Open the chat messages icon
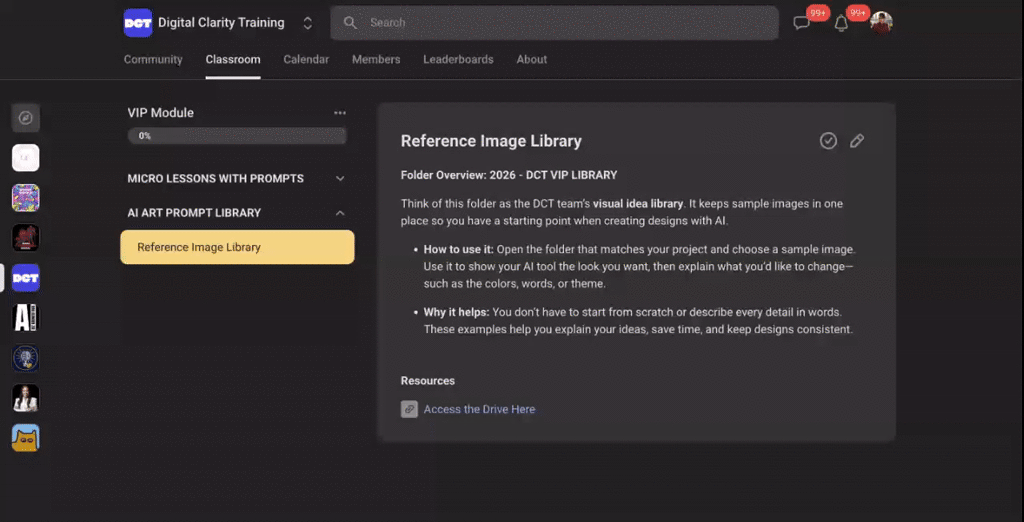Screen dimensions: 1024x522 tap(801, 23)
